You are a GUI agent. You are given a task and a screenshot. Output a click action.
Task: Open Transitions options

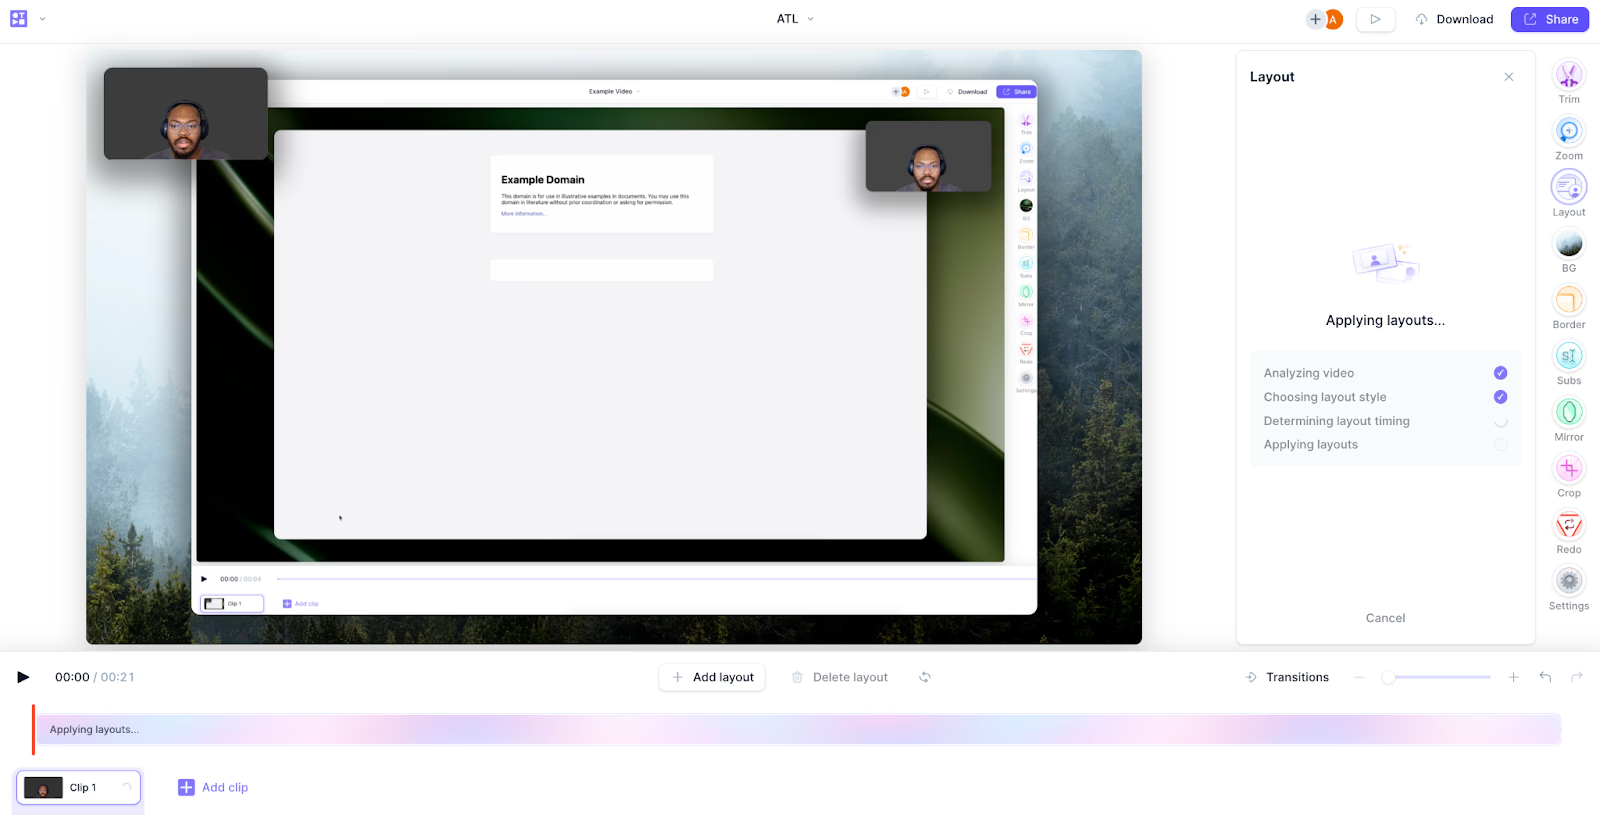point(1286,677)
